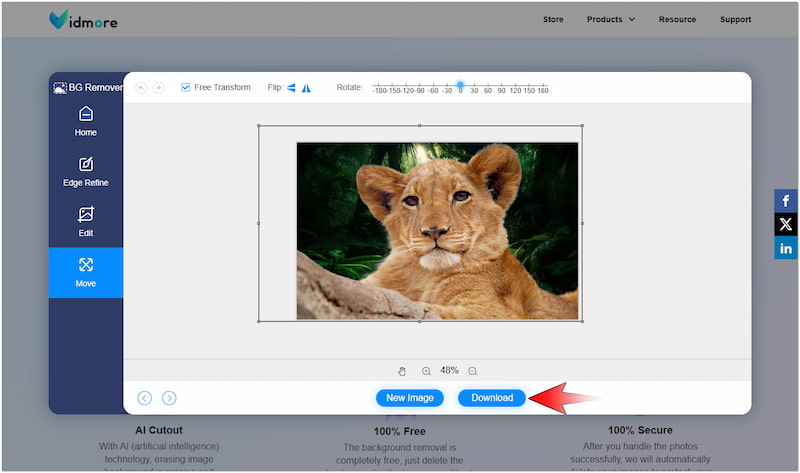Share on X (Twitter)
The image size is (800, 473).
pyautogui.click(x=786, y=224)
